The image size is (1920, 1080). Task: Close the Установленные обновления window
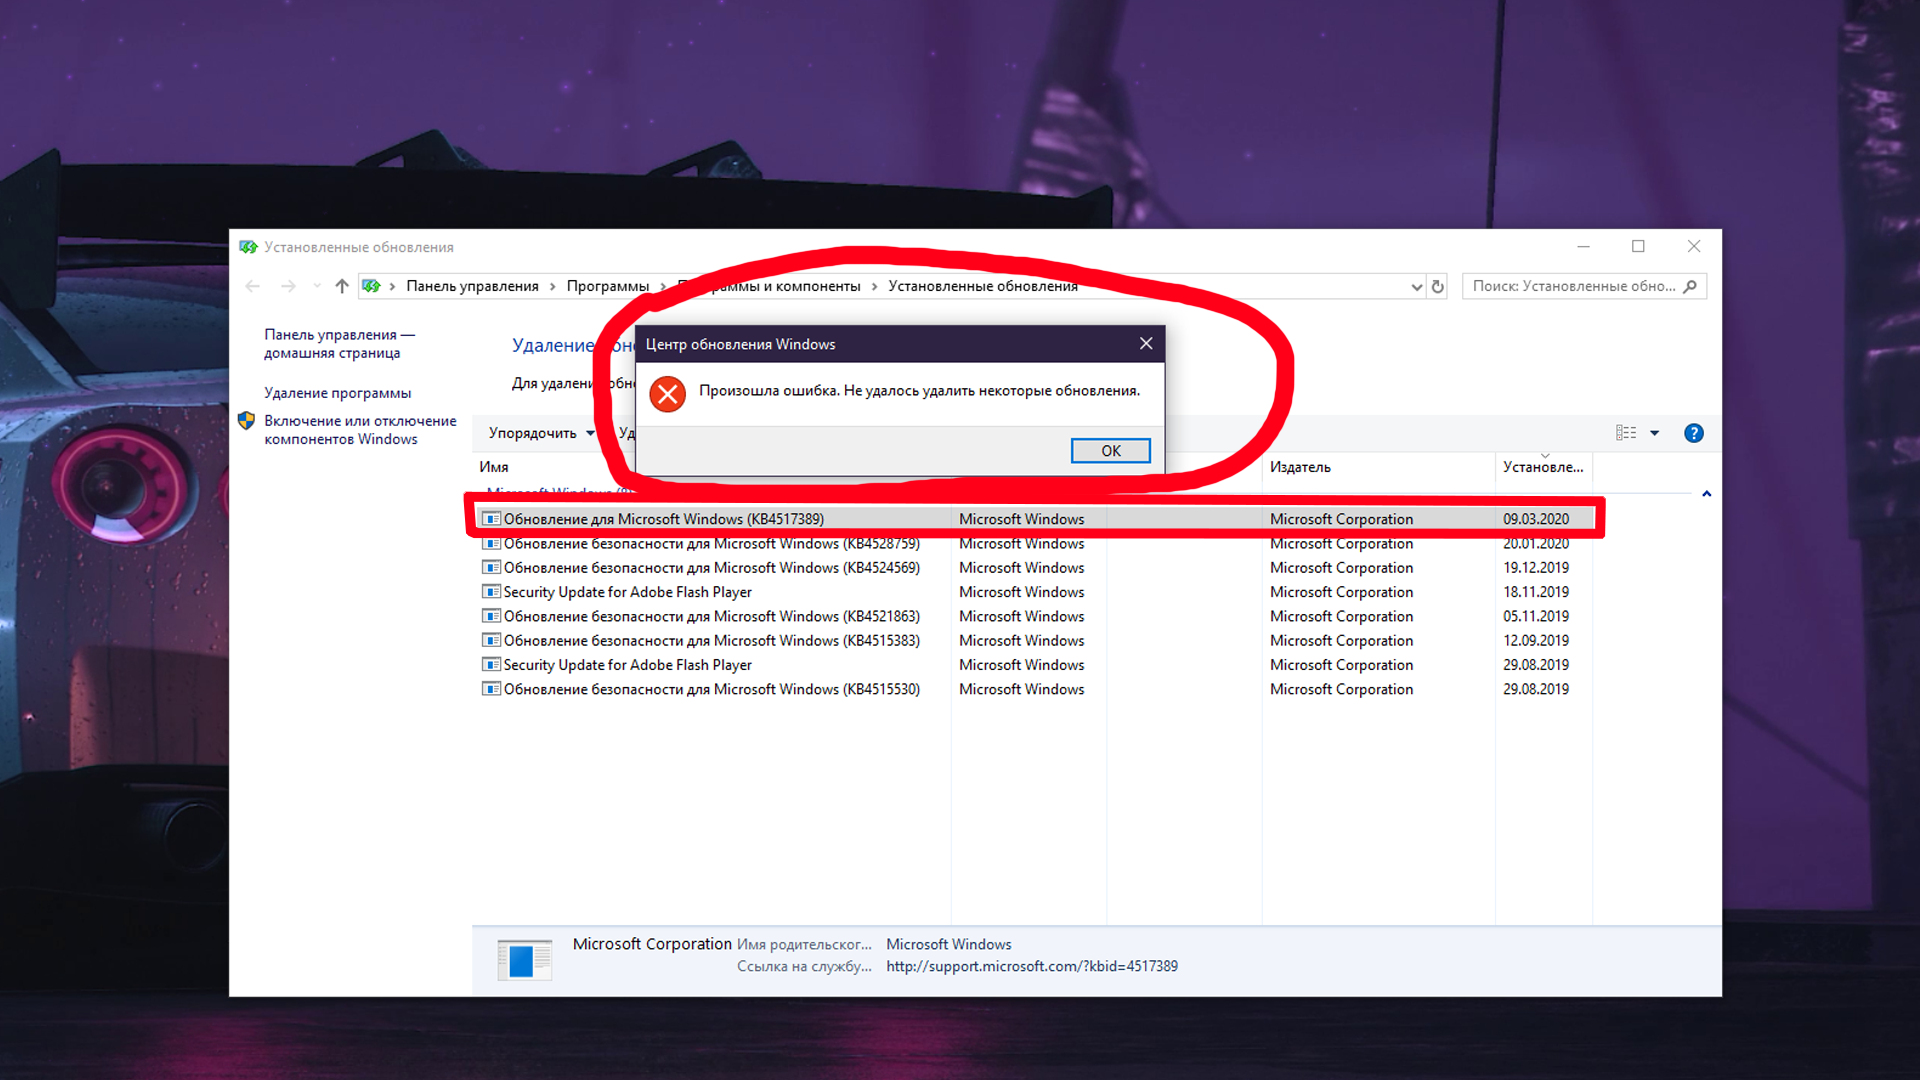[x=1694, y=247]
